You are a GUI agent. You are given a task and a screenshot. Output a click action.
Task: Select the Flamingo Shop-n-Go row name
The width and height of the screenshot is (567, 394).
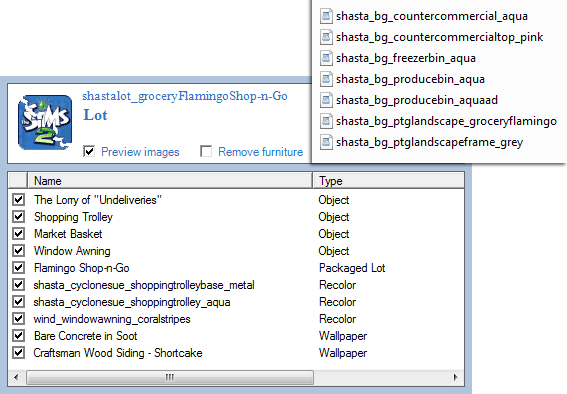[81, 268]
